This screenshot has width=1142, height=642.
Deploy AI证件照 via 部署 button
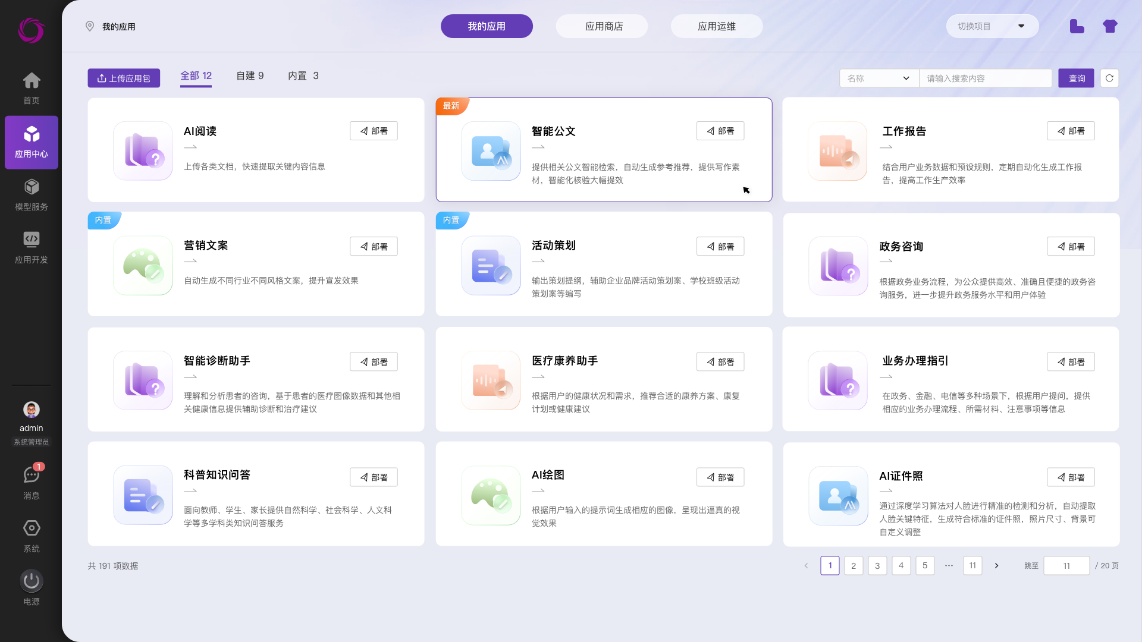1071,477
